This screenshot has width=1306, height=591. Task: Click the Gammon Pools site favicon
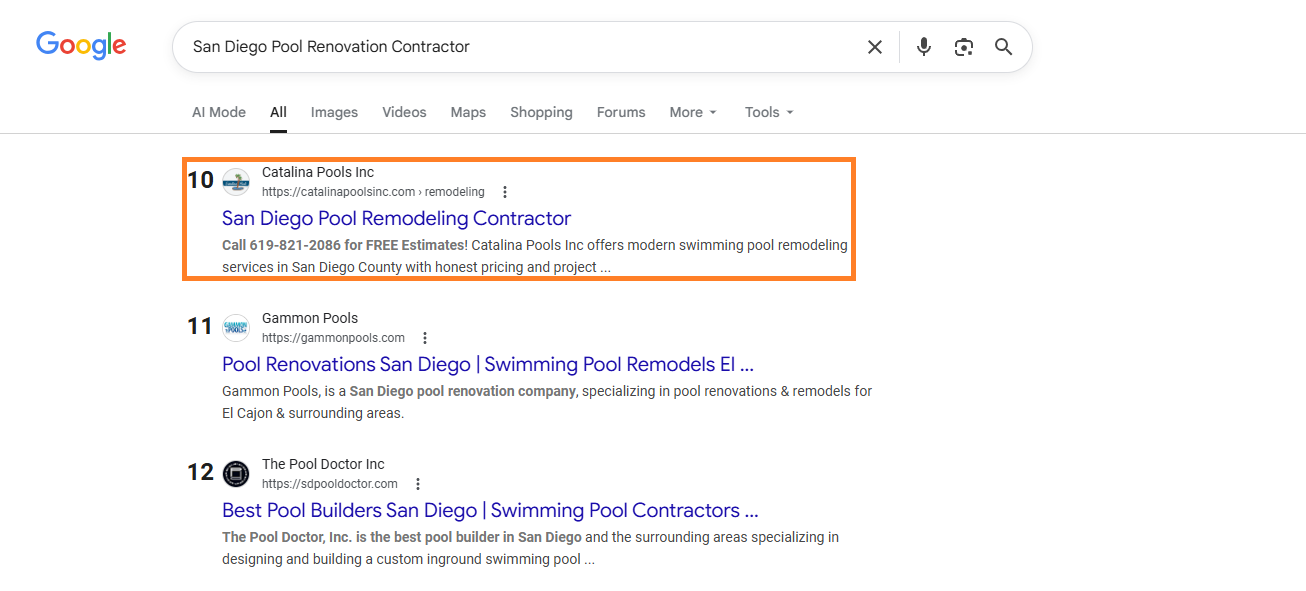pyautogui.click(x=236, y=327)
